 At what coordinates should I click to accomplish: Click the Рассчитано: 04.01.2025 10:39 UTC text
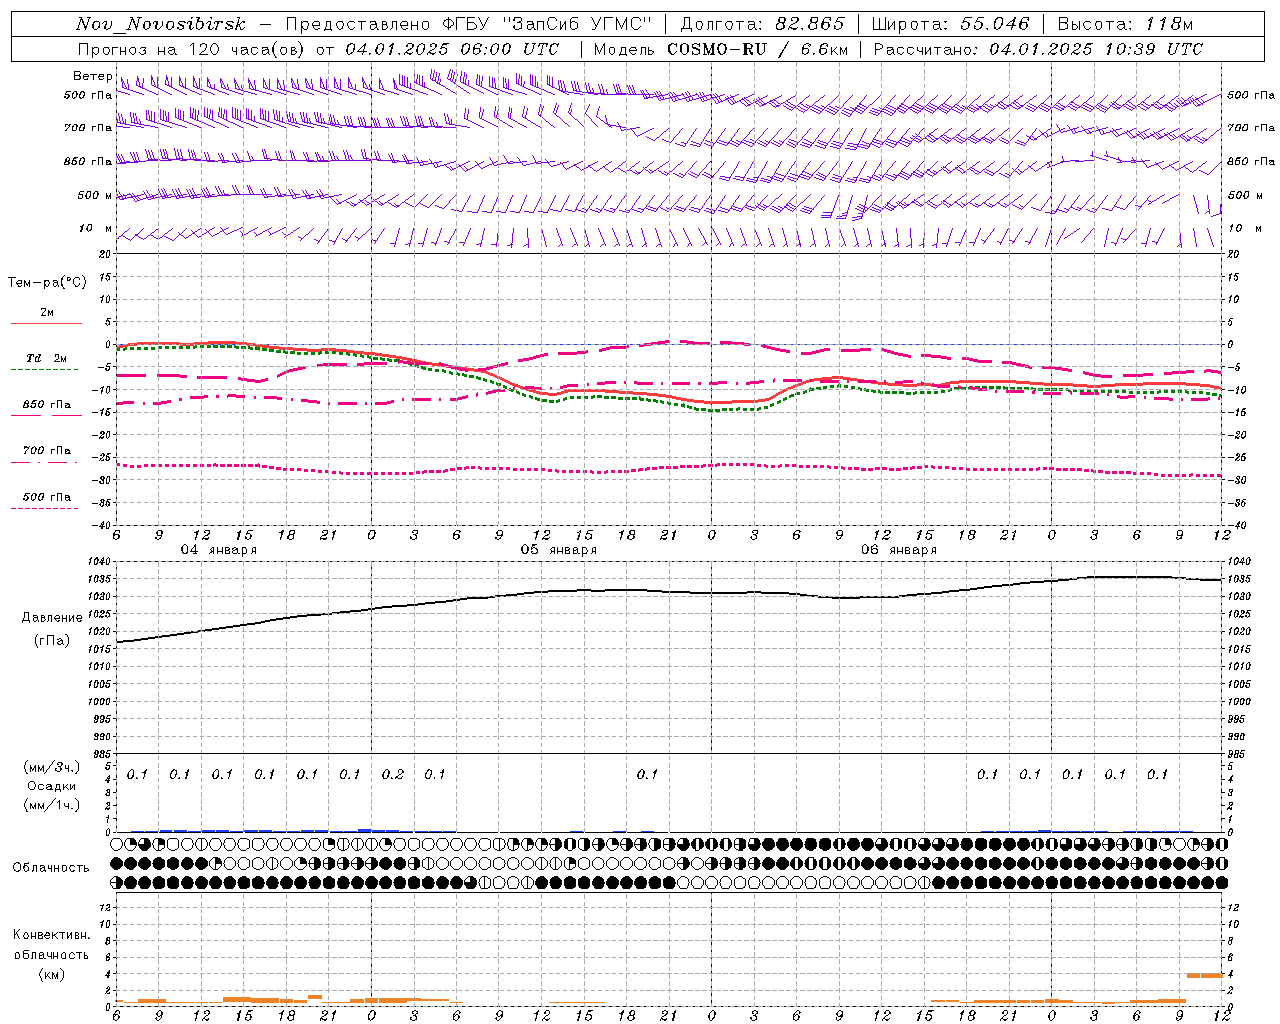1038,49
